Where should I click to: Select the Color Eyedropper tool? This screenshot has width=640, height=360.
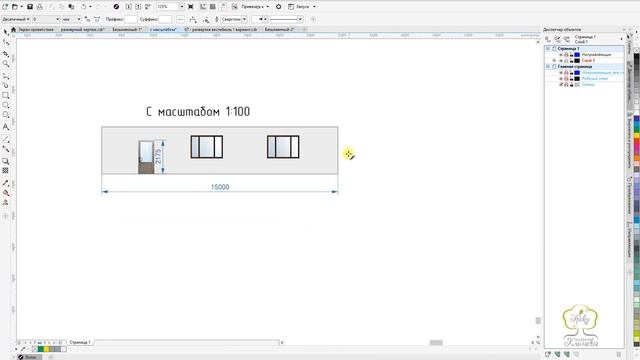point(6,183)
